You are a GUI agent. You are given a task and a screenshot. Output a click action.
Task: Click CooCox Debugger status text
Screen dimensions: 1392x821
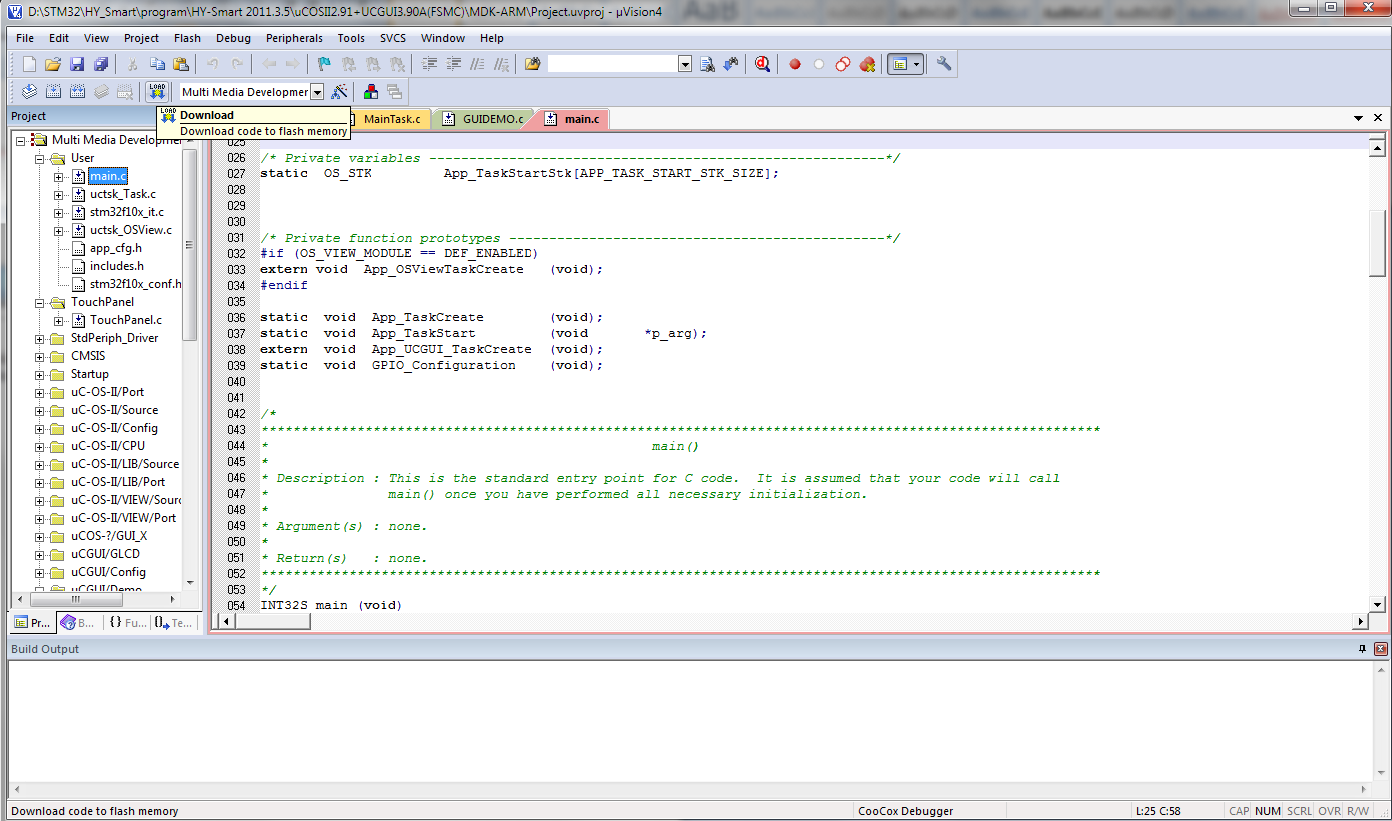(905, 811)
